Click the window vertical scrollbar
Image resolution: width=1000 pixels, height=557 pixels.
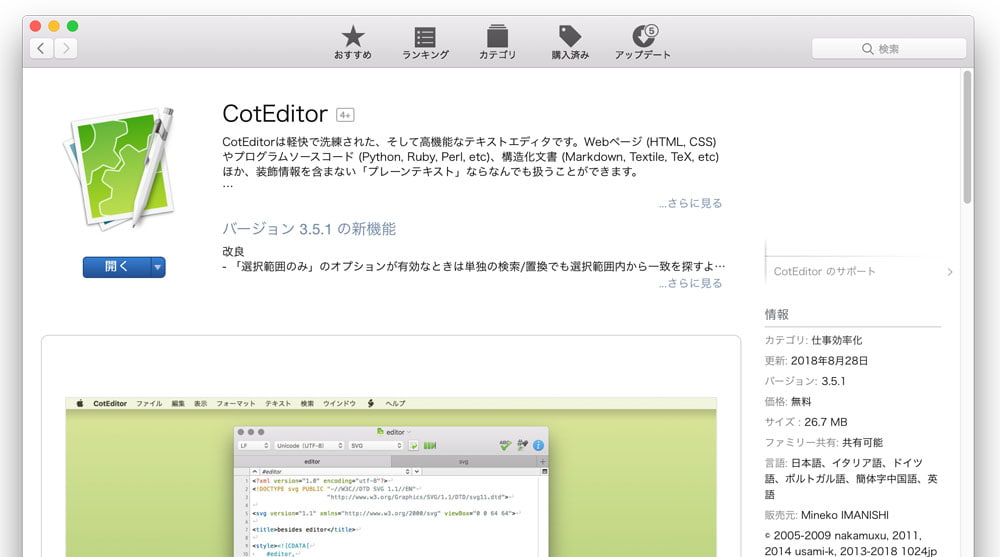(967, 137)
